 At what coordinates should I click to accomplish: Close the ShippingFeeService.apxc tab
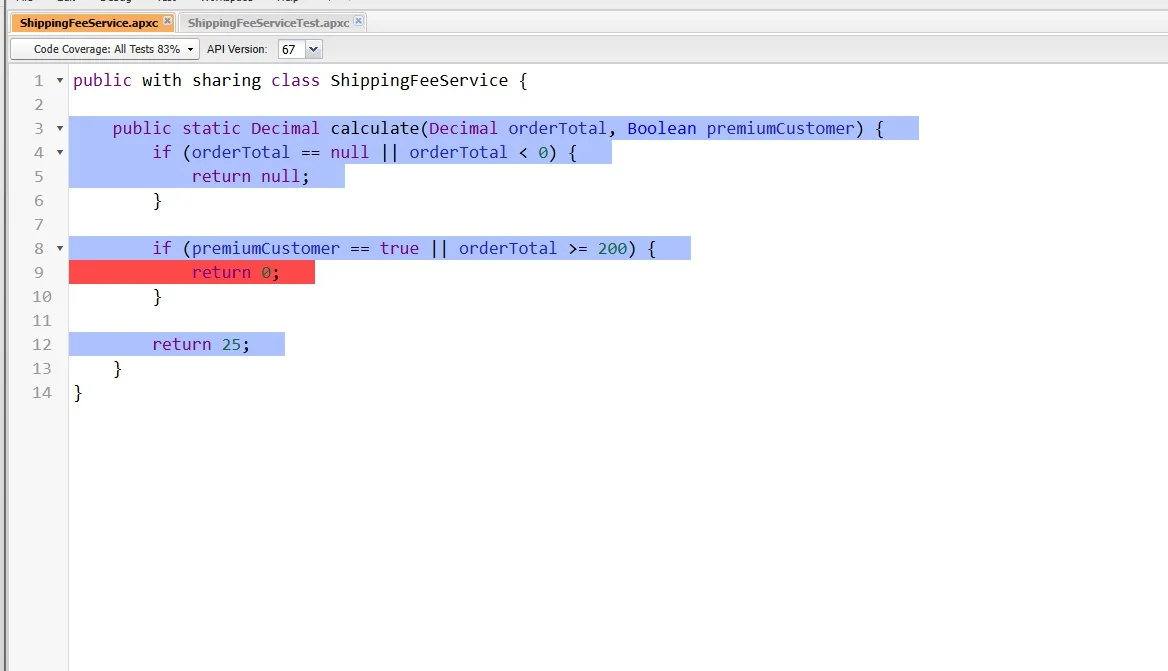click(x=168, y=21)
